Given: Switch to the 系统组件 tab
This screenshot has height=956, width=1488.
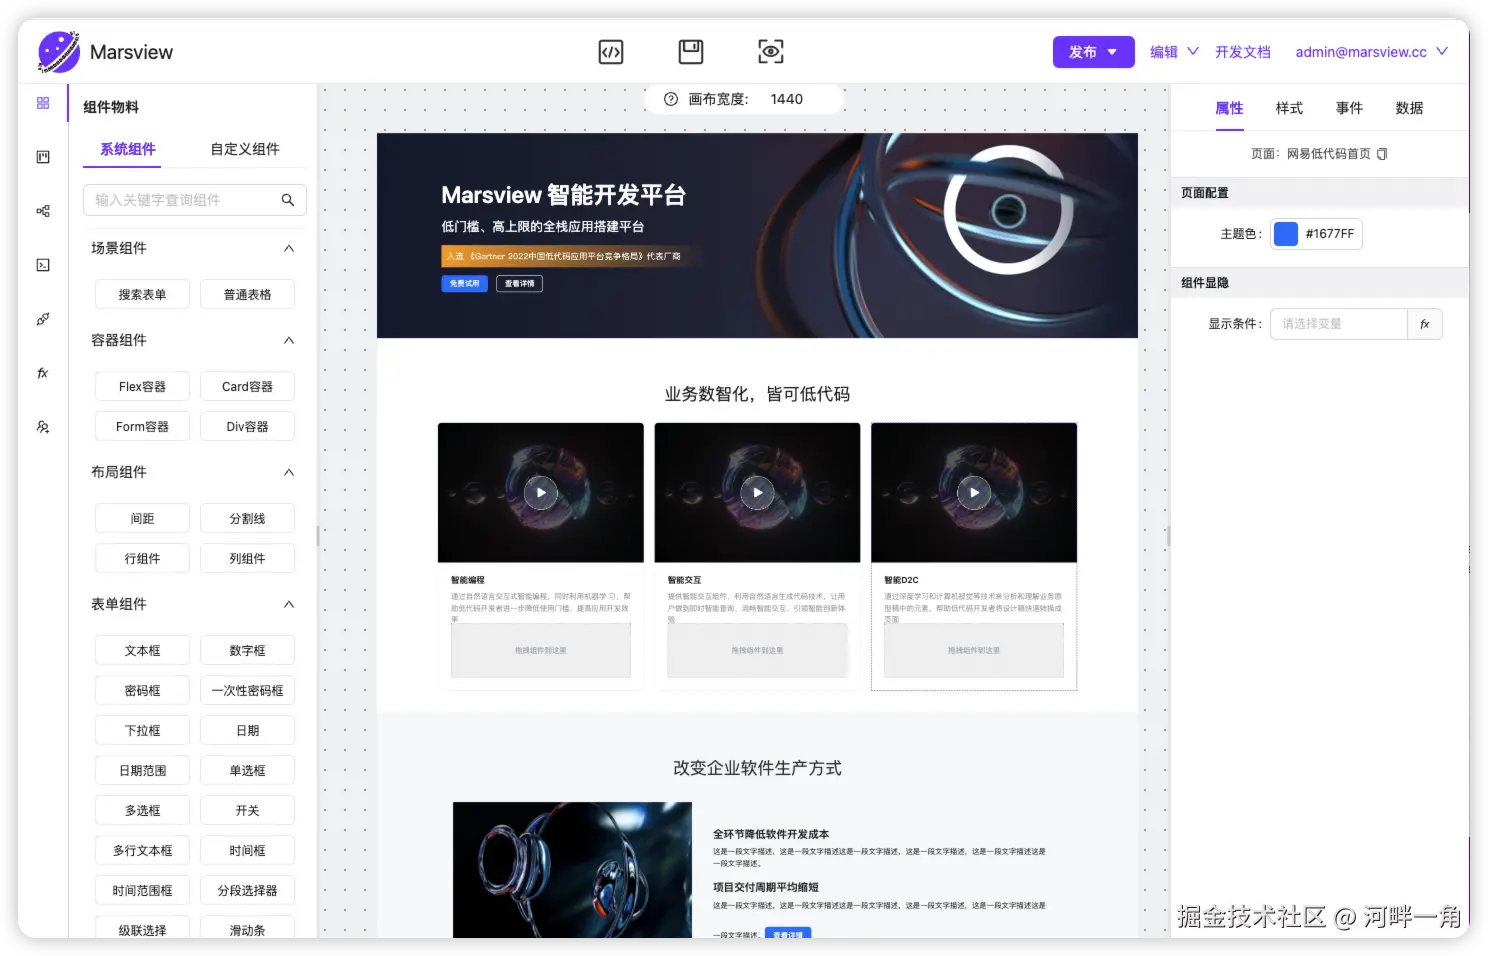Looking at the screenshot, I should (x=128, y=149).
